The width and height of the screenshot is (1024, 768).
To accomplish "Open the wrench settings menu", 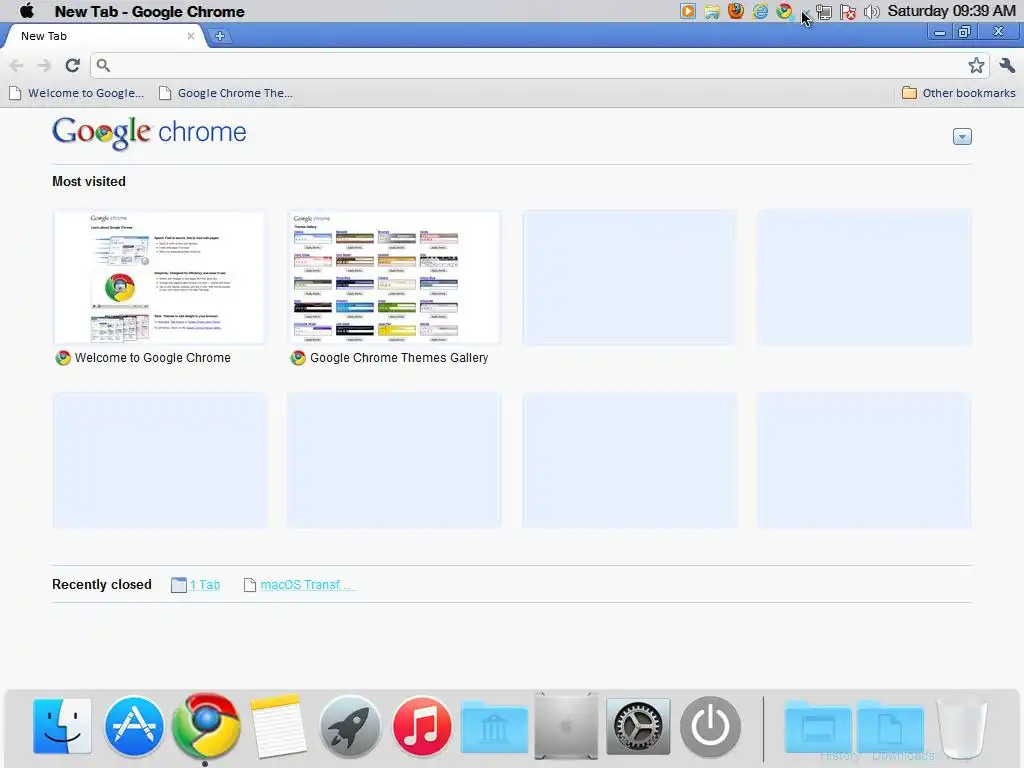I will click(x=1007, y=65).
